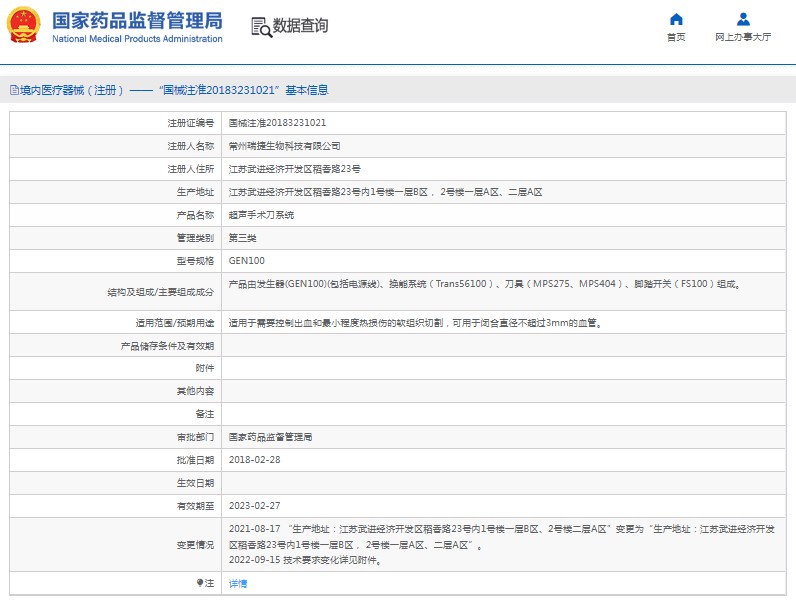796x604 pixels.
Task: Click the 注册人住所 row label
Action: [x=191, y=169]
